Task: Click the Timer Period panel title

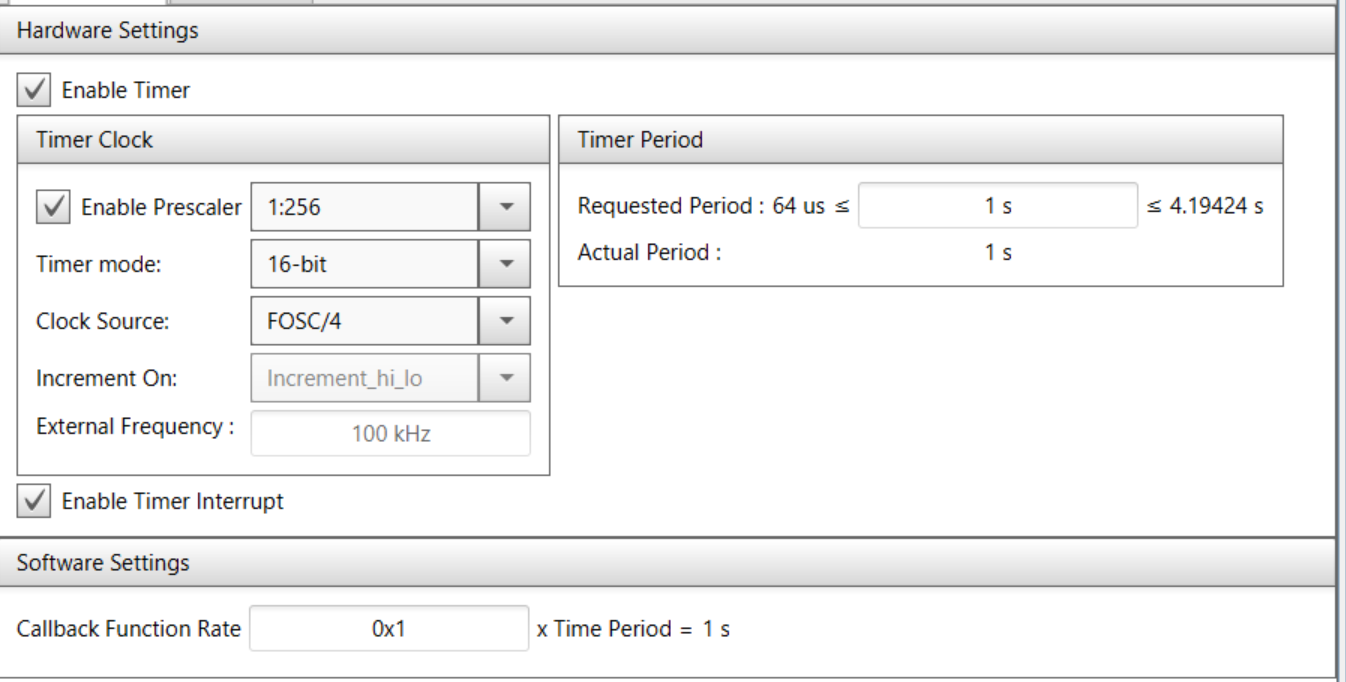Action: (x=641, y=140)
